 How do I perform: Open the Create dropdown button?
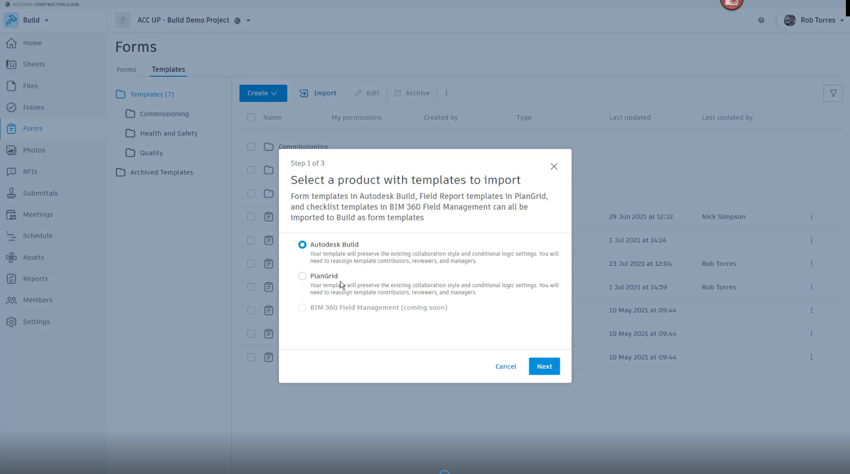263,93
